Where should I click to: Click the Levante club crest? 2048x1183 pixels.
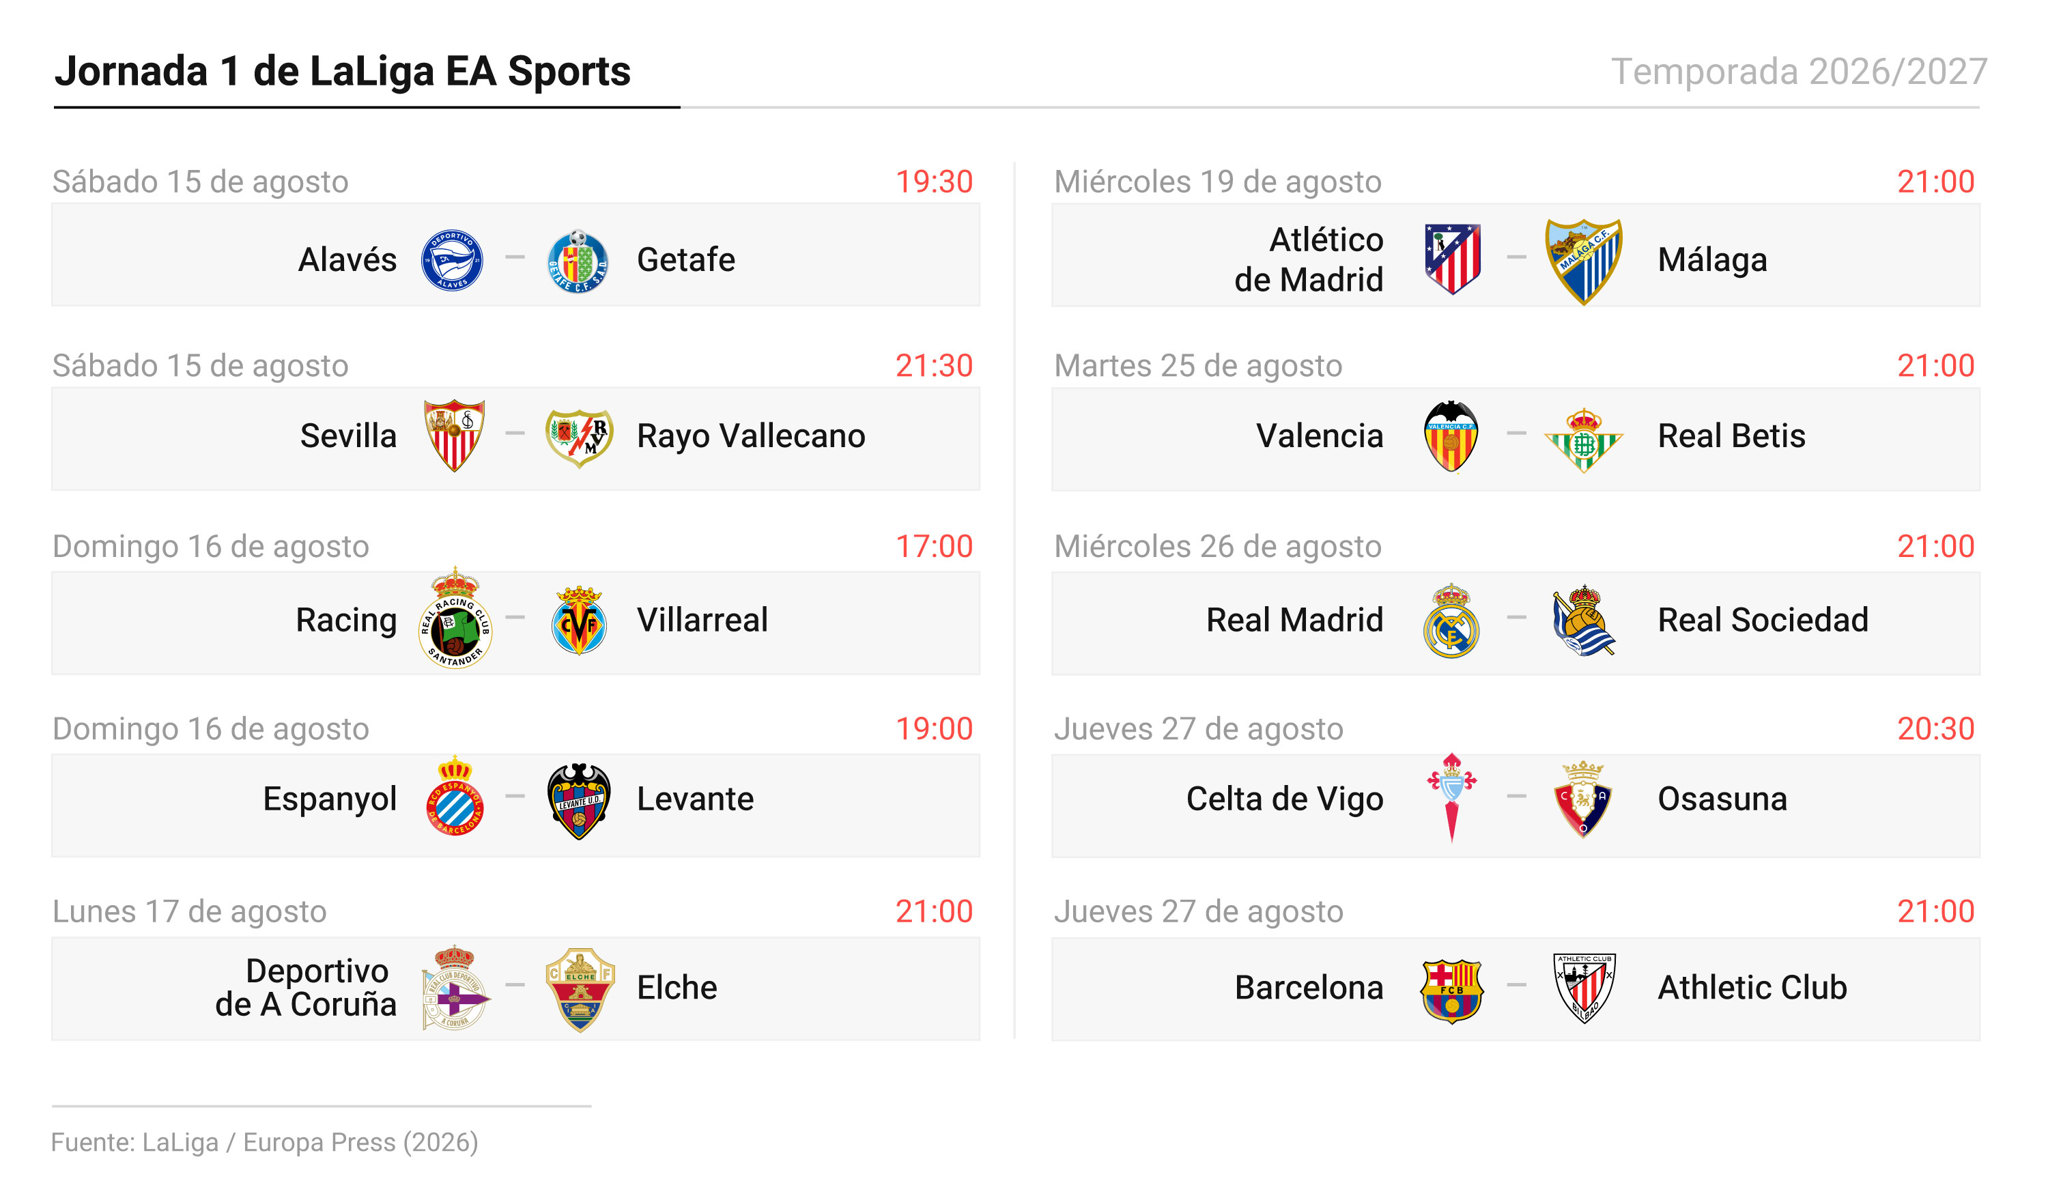[579, 800]
